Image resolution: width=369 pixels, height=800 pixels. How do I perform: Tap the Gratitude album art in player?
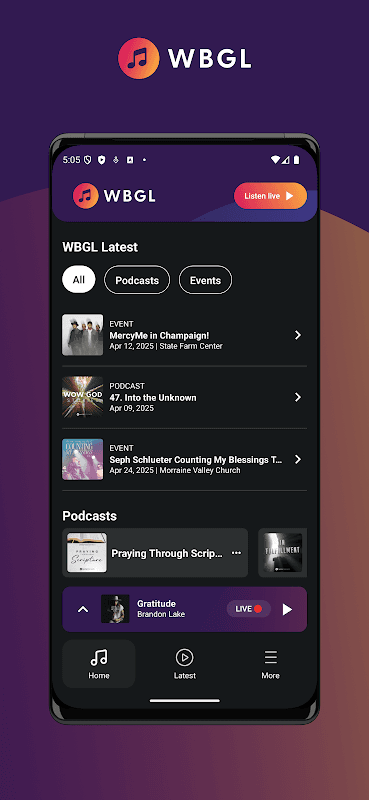pos(115,609)
